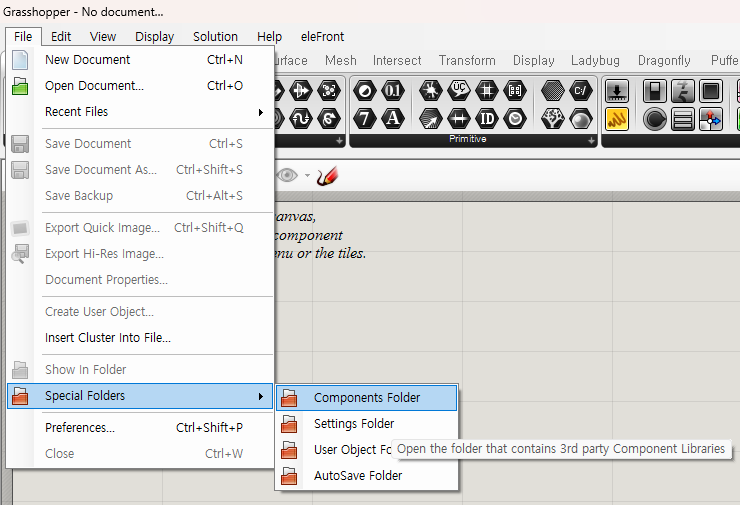This screenshot has height=505, width=740.
Task: Click the Export Hi-Res Image... entry
Action: coord(140,254)
